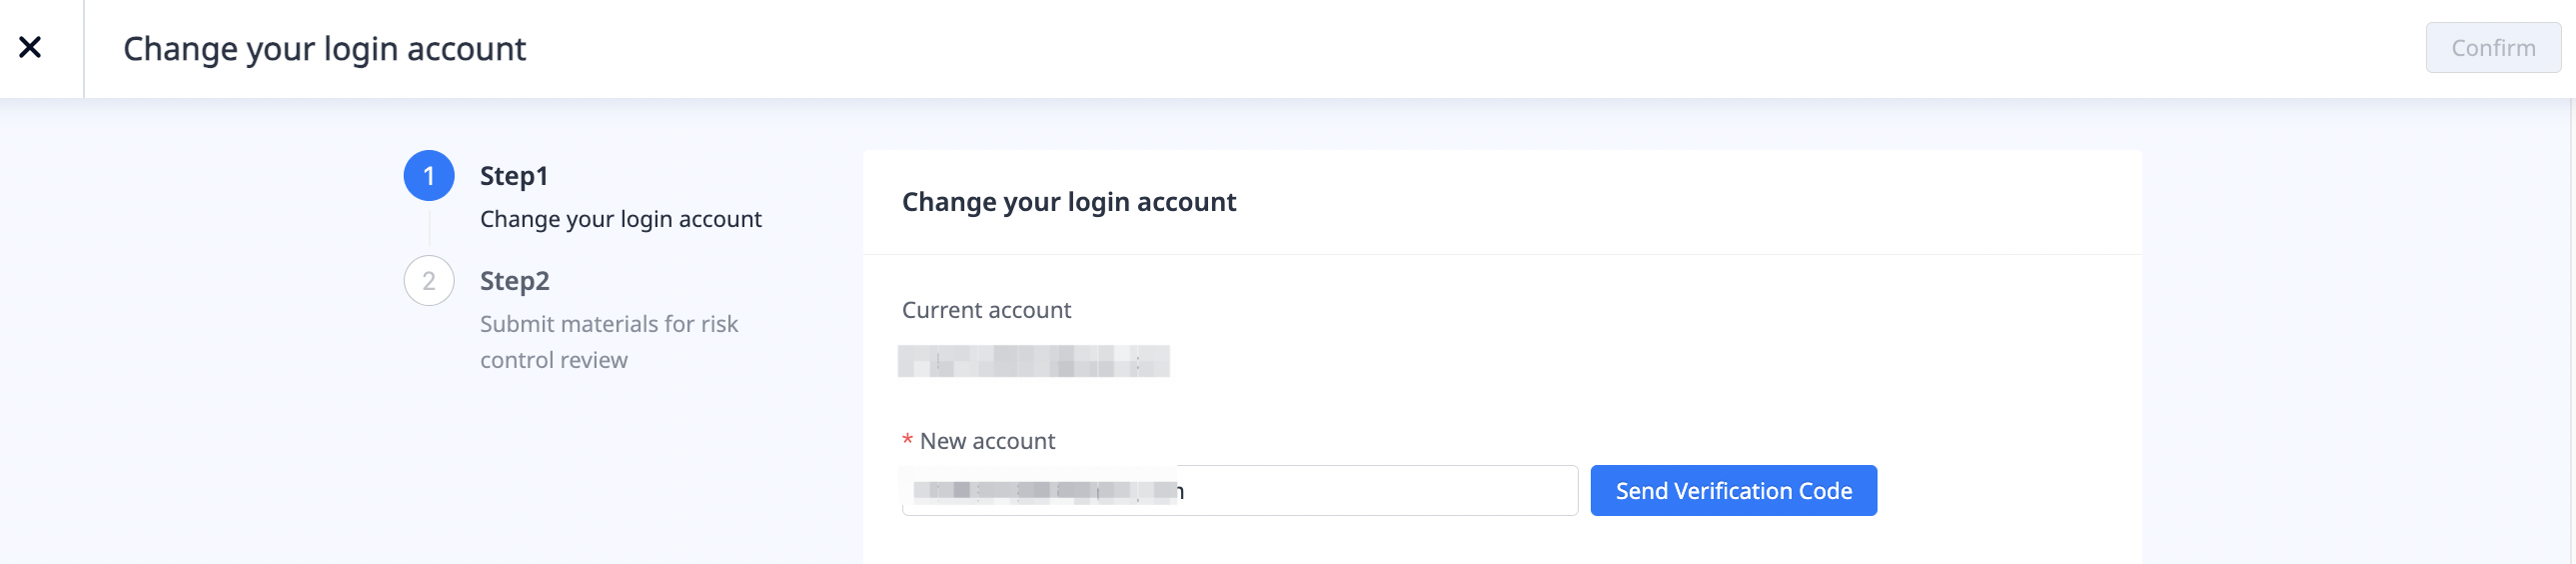The image size is (2576, 564).
Task: Click the blue step 1 circle
Action: click(429, 176)
